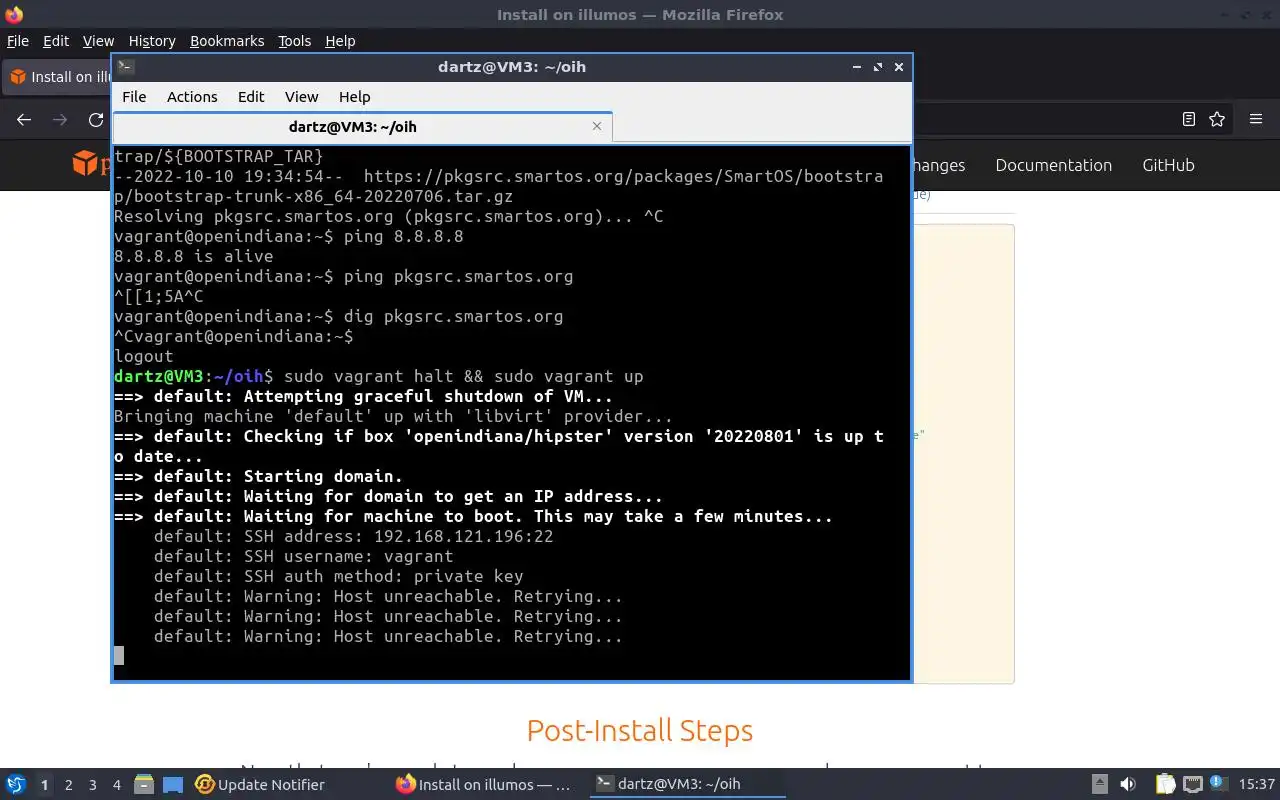Image resolution: width=1280 pixels, height=800 pixels.
Task: Switch to virtual desktop 2
Action: click(x=68, y=785)
